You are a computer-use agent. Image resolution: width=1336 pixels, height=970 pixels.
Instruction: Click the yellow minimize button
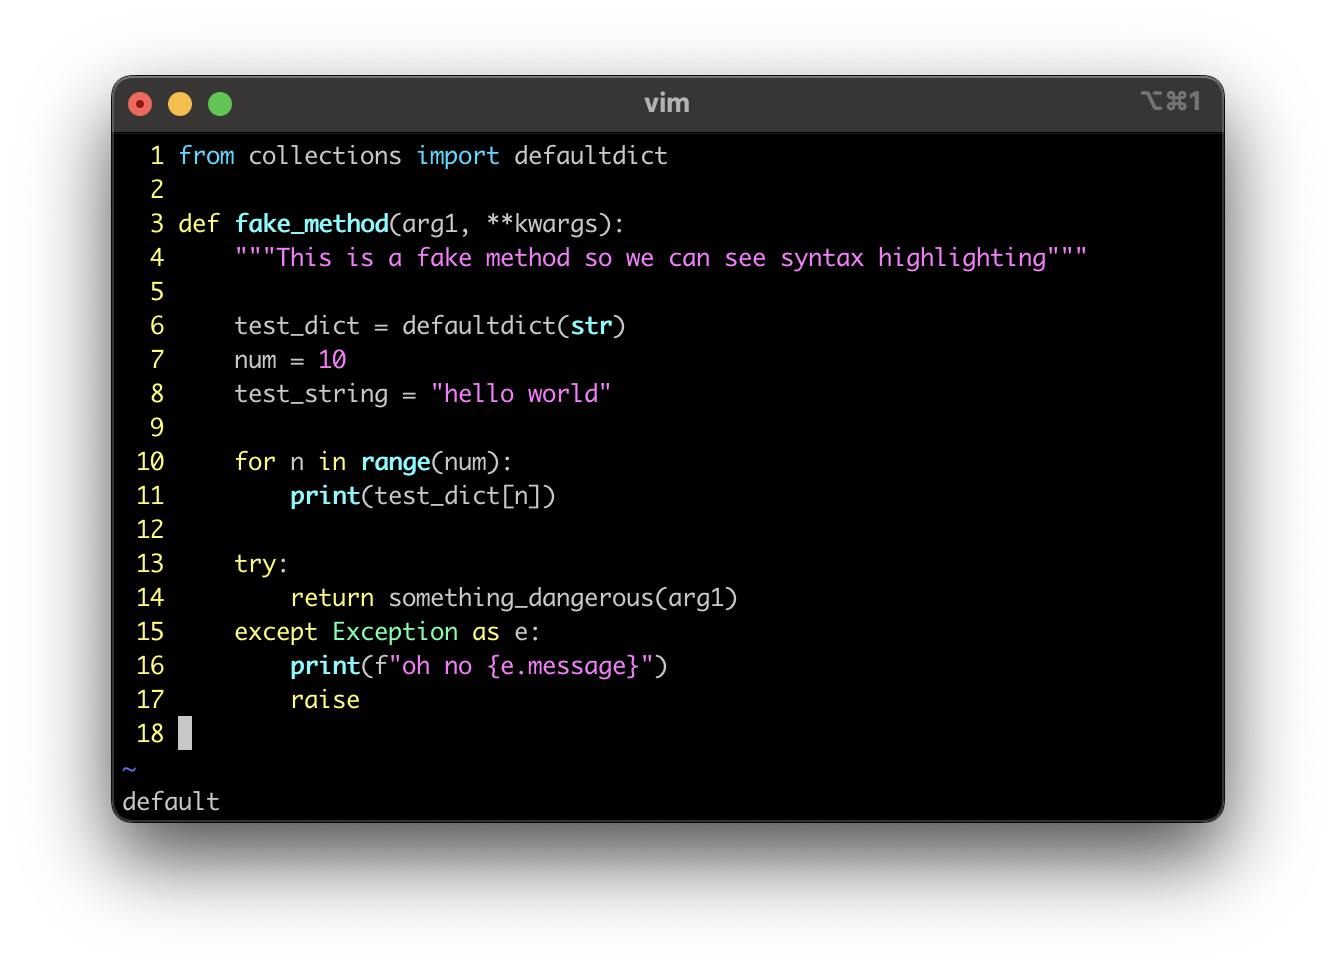point(180,103)
